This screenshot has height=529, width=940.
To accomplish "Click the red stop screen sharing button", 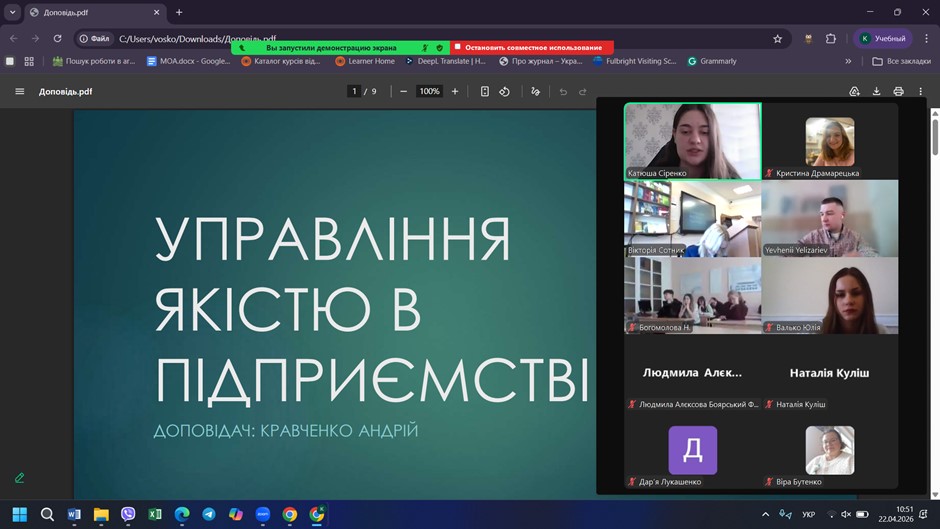I will [532, 47].
